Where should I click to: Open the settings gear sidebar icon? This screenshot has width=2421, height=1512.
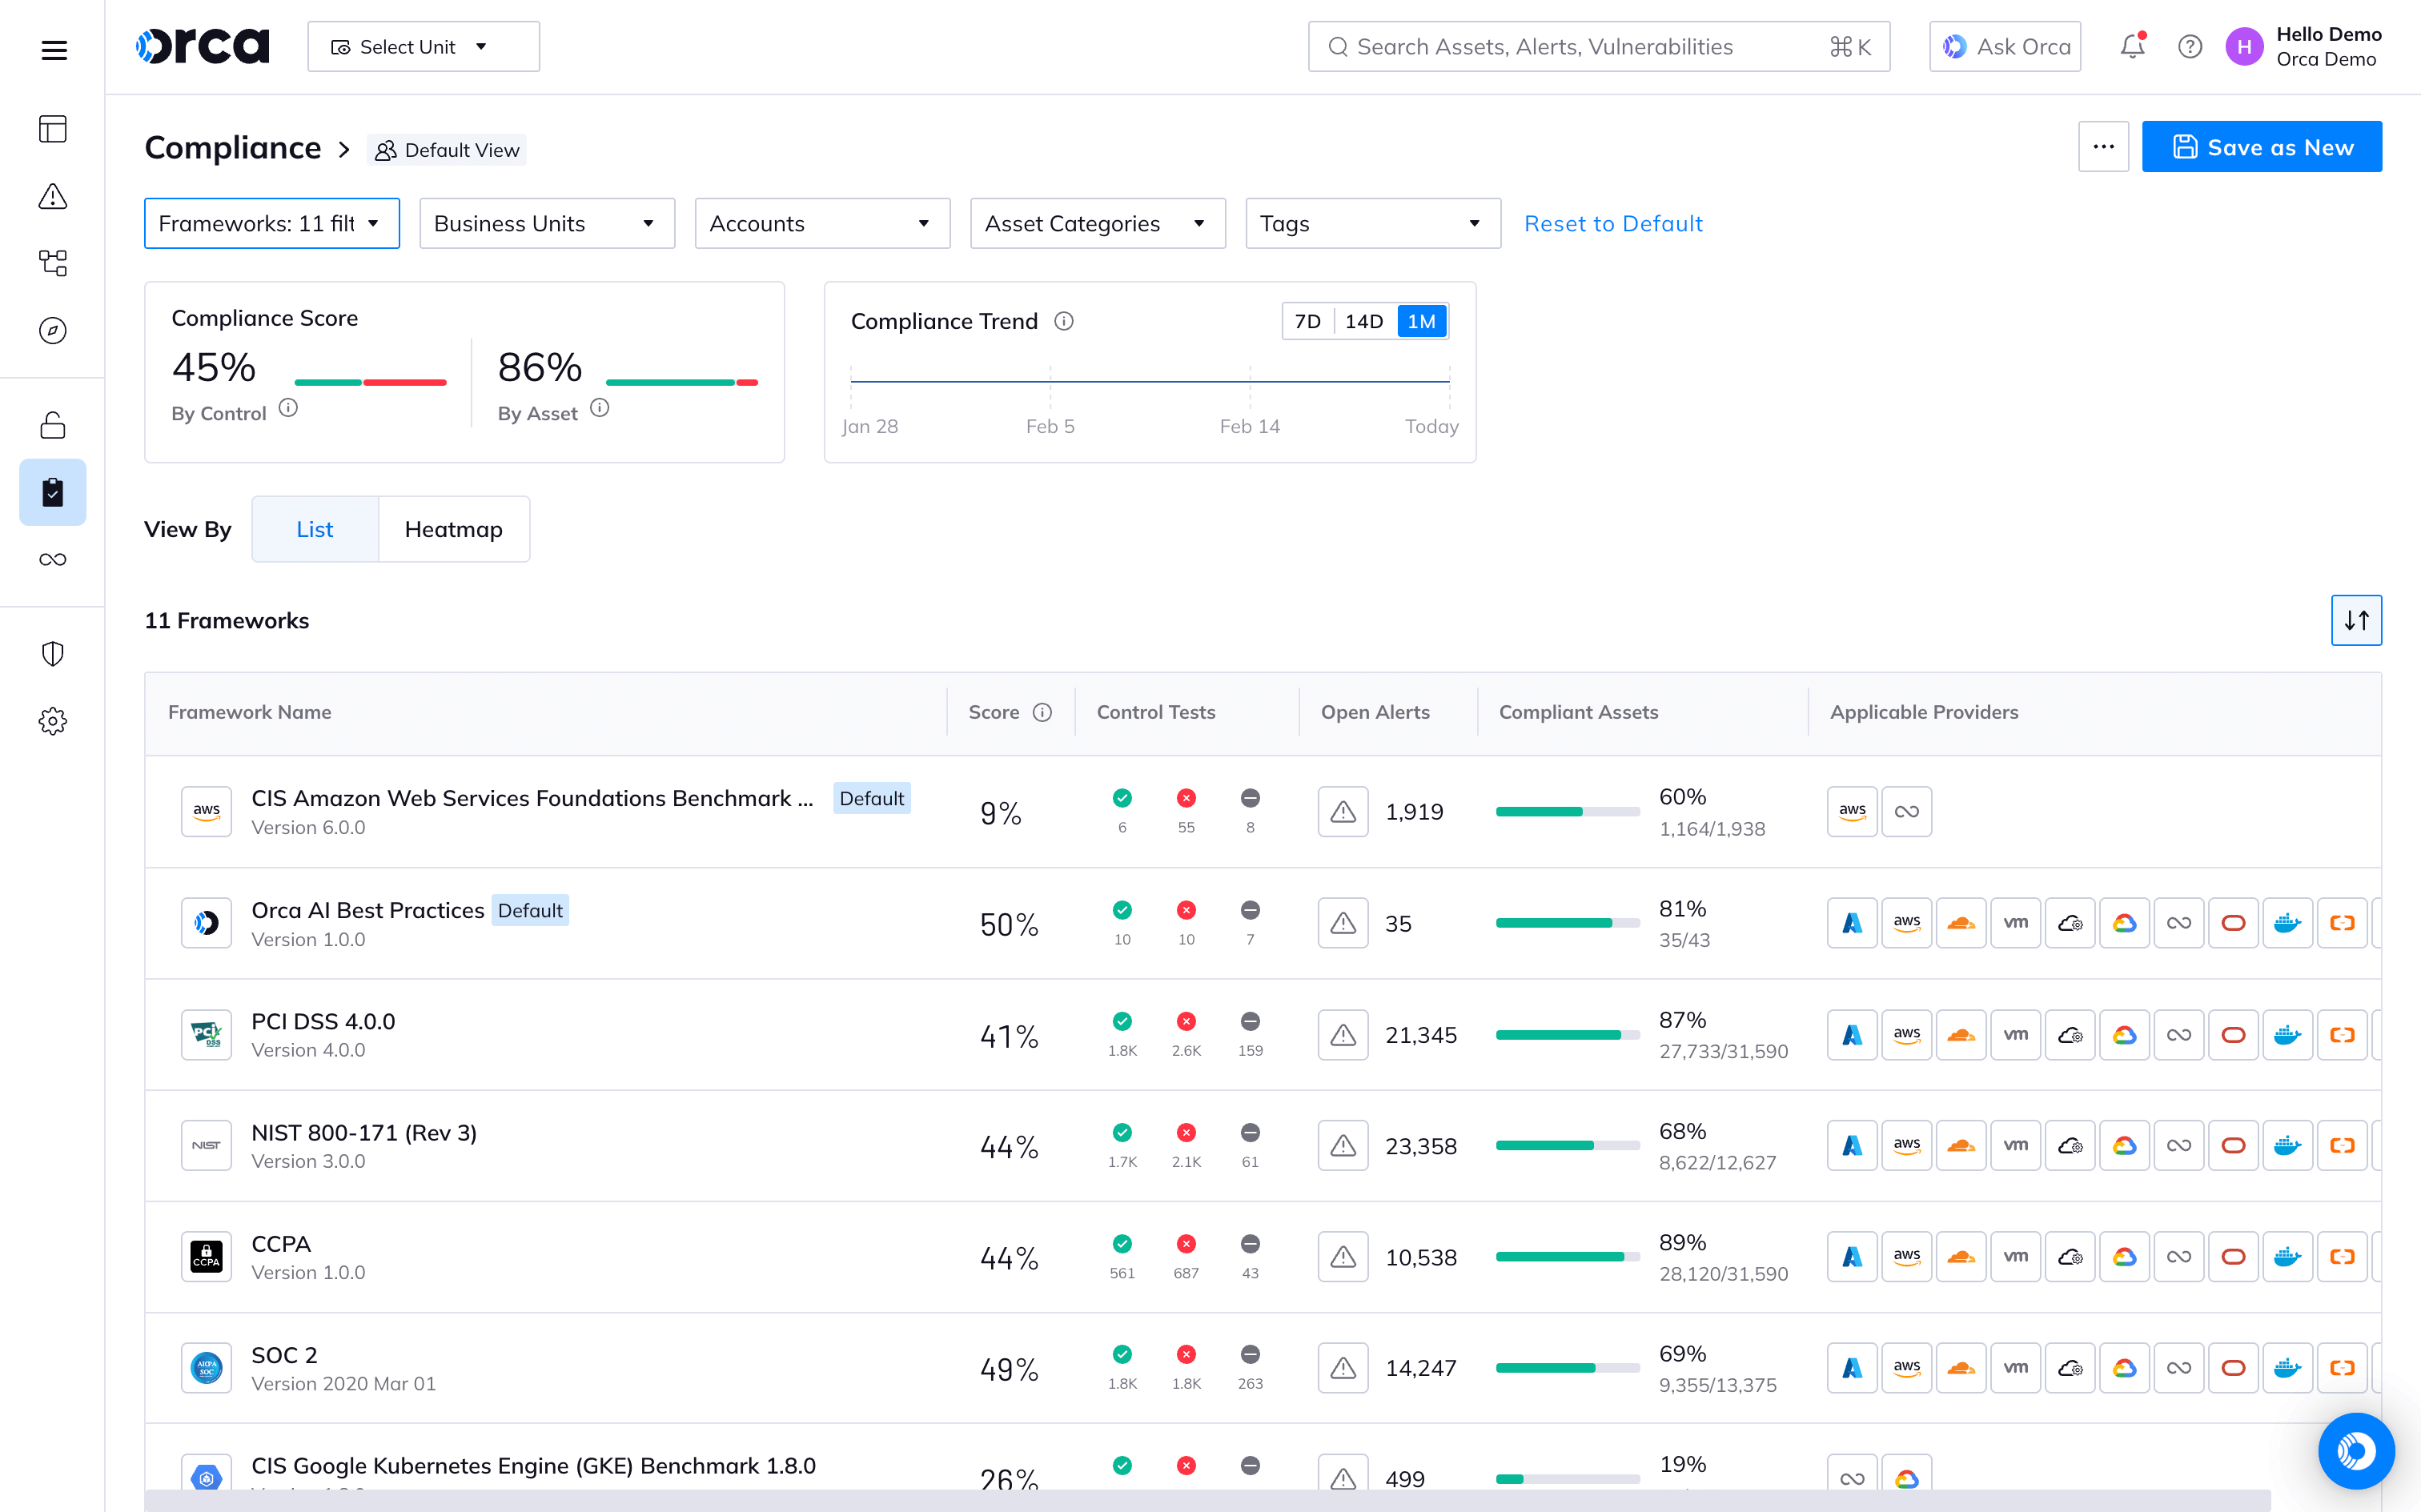click(53, 721)
